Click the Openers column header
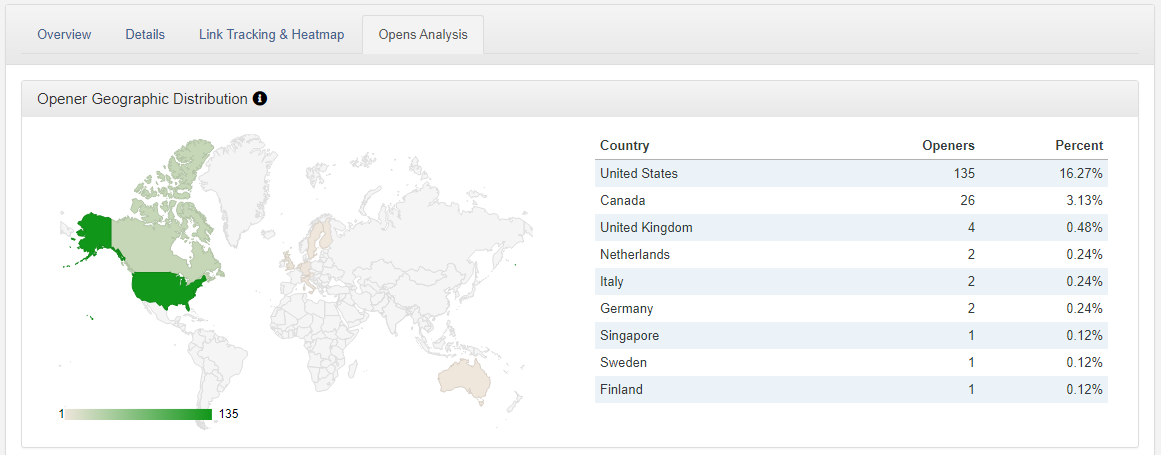The height and width of the screenshot is (455, 1161). pos(947,146)
